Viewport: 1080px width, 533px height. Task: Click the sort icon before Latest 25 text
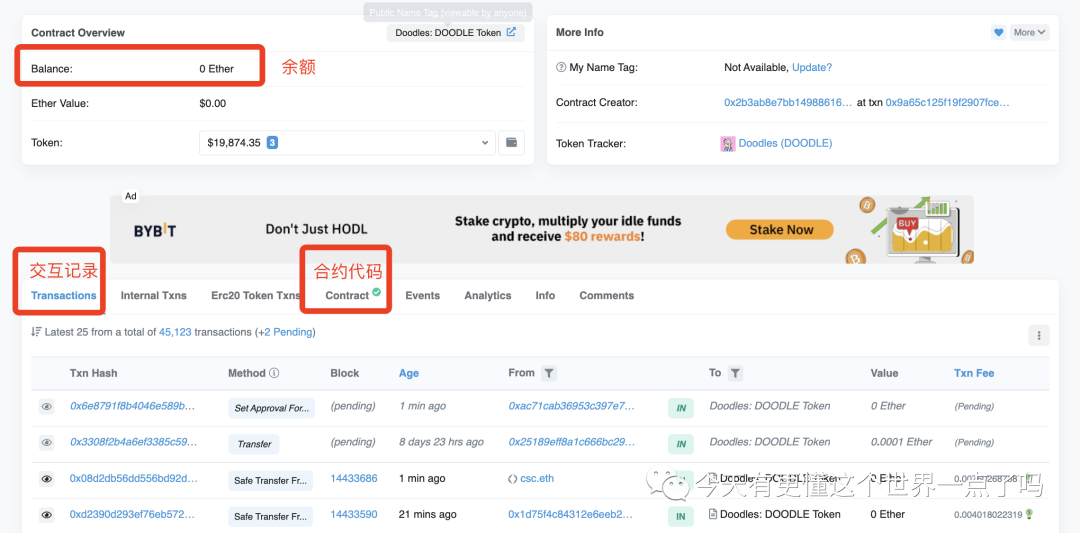point(37,332)
